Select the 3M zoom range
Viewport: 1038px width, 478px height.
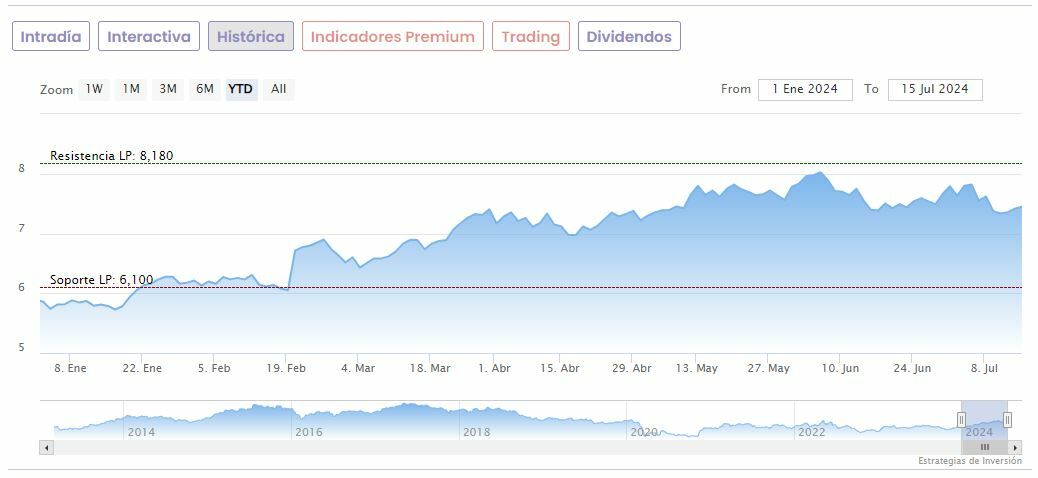pos(168,89)
